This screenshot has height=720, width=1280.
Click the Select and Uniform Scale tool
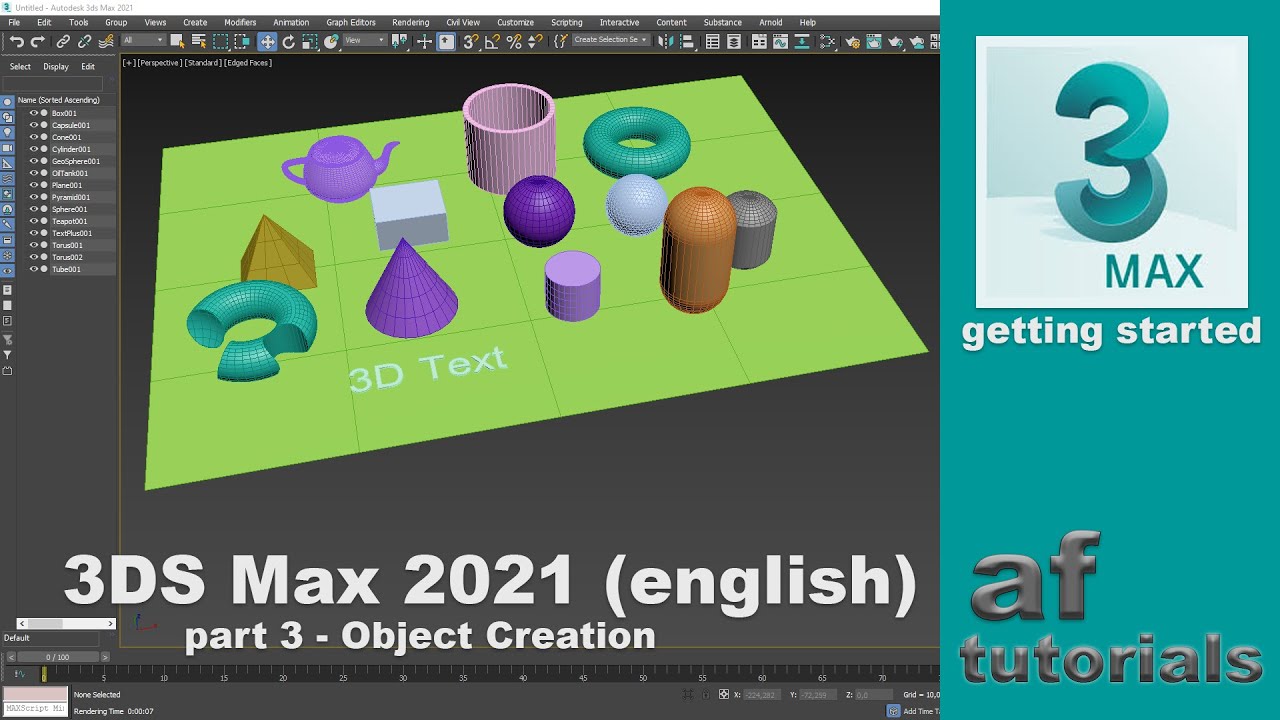309,41
